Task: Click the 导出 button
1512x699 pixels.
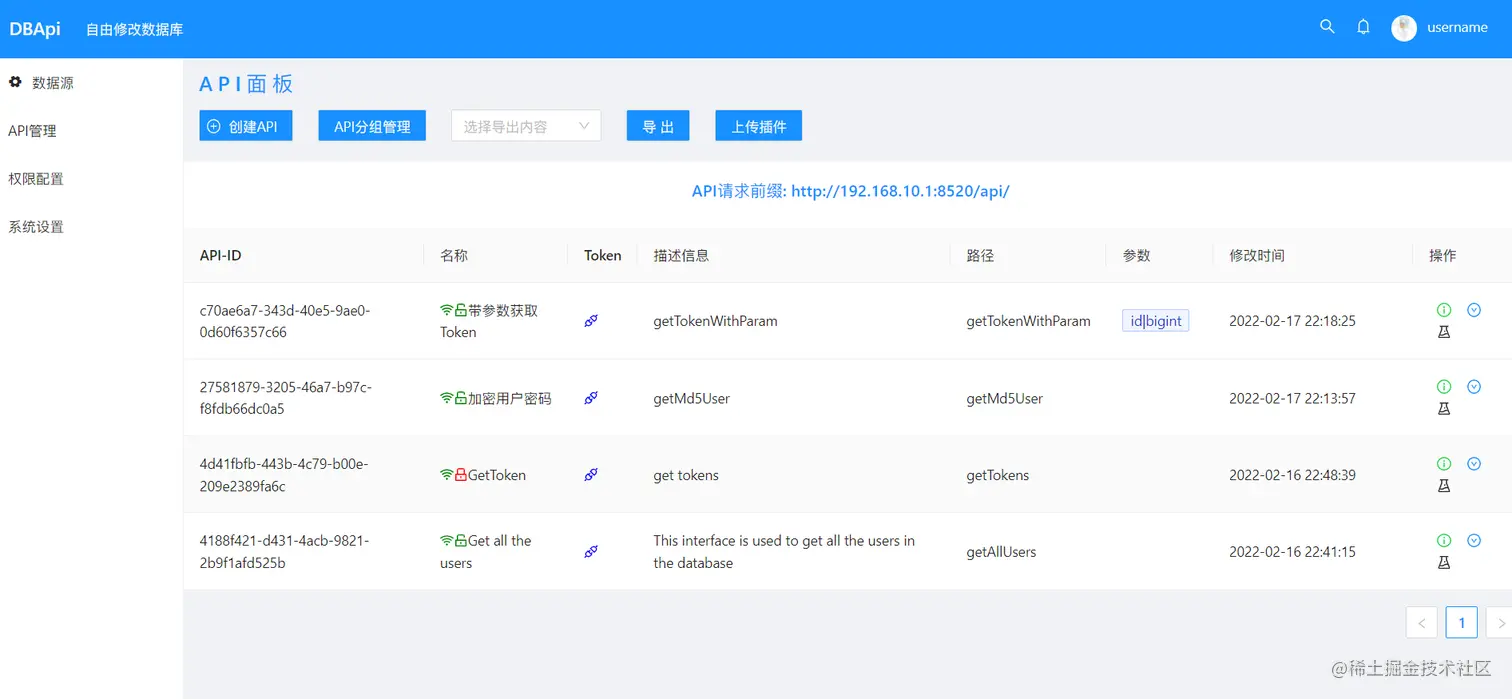Action: coord(658,126)
